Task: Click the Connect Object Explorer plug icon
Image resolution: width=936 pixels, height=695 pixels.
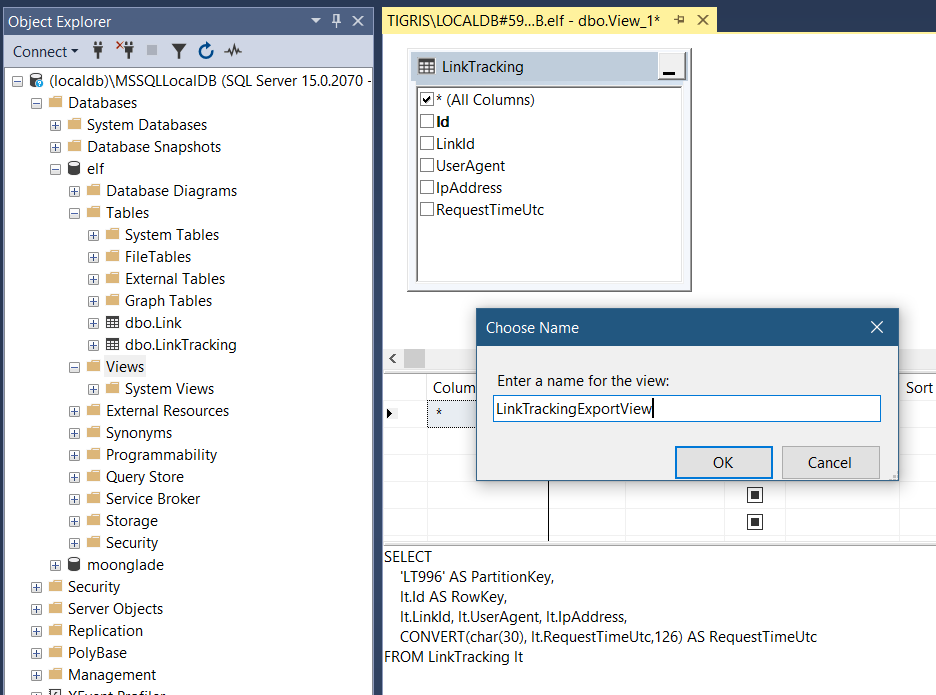Action: point(98,51)
